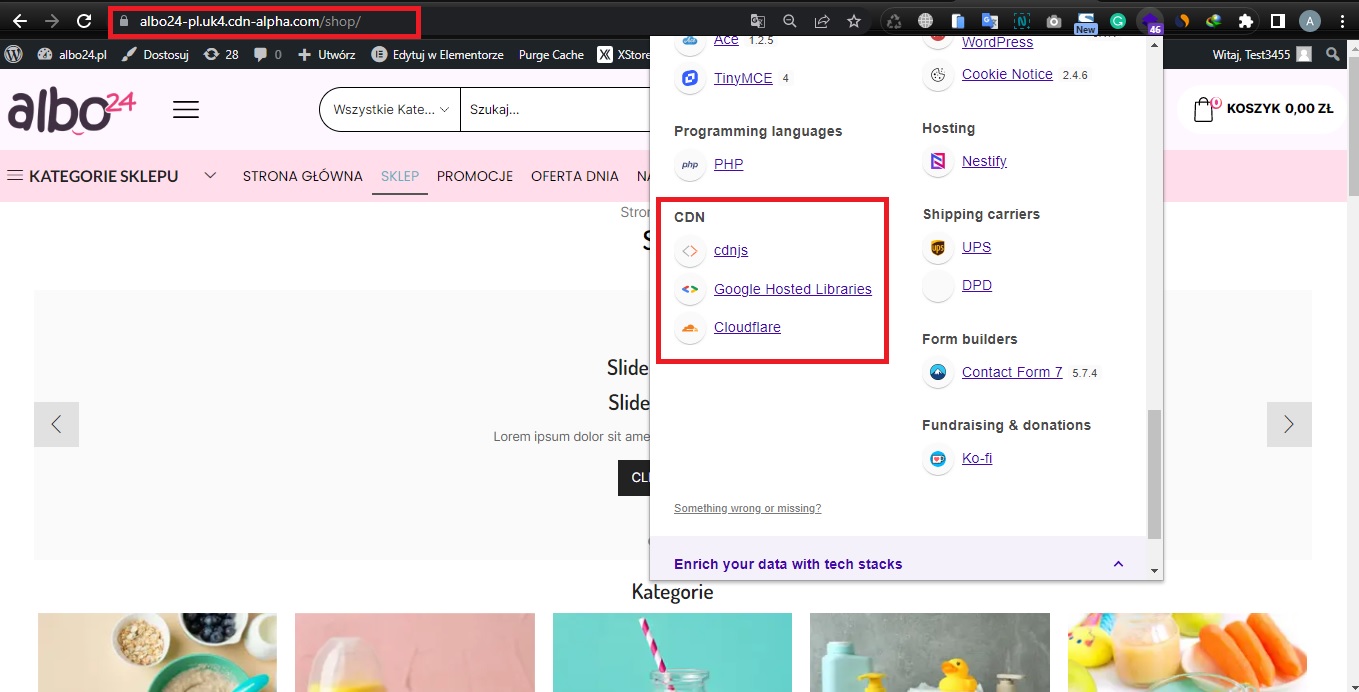The height and width of the screenshot is (692, 1359).
Task: Open PHP technology link
Action: click(x=728, y=164)
